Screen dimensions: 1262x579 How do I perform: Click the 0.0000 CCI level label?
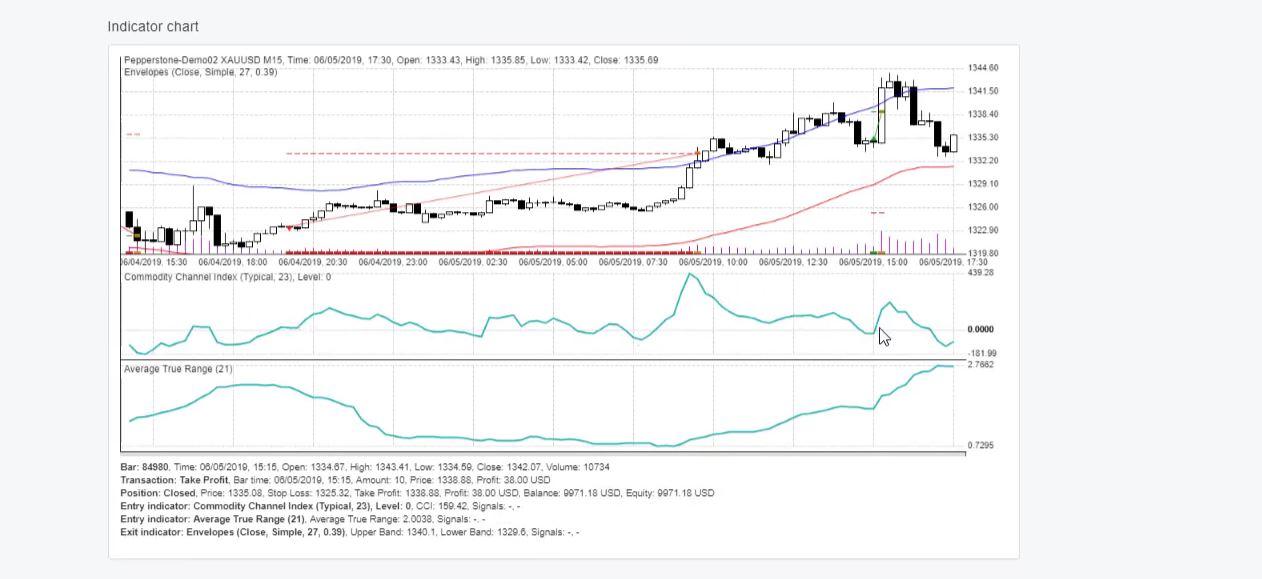pos(981,329)
